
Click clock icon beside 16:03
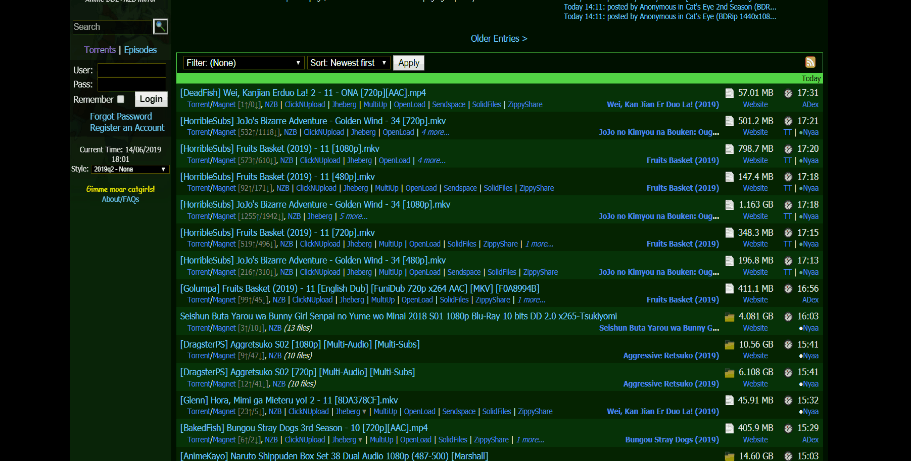coord(788,317)
